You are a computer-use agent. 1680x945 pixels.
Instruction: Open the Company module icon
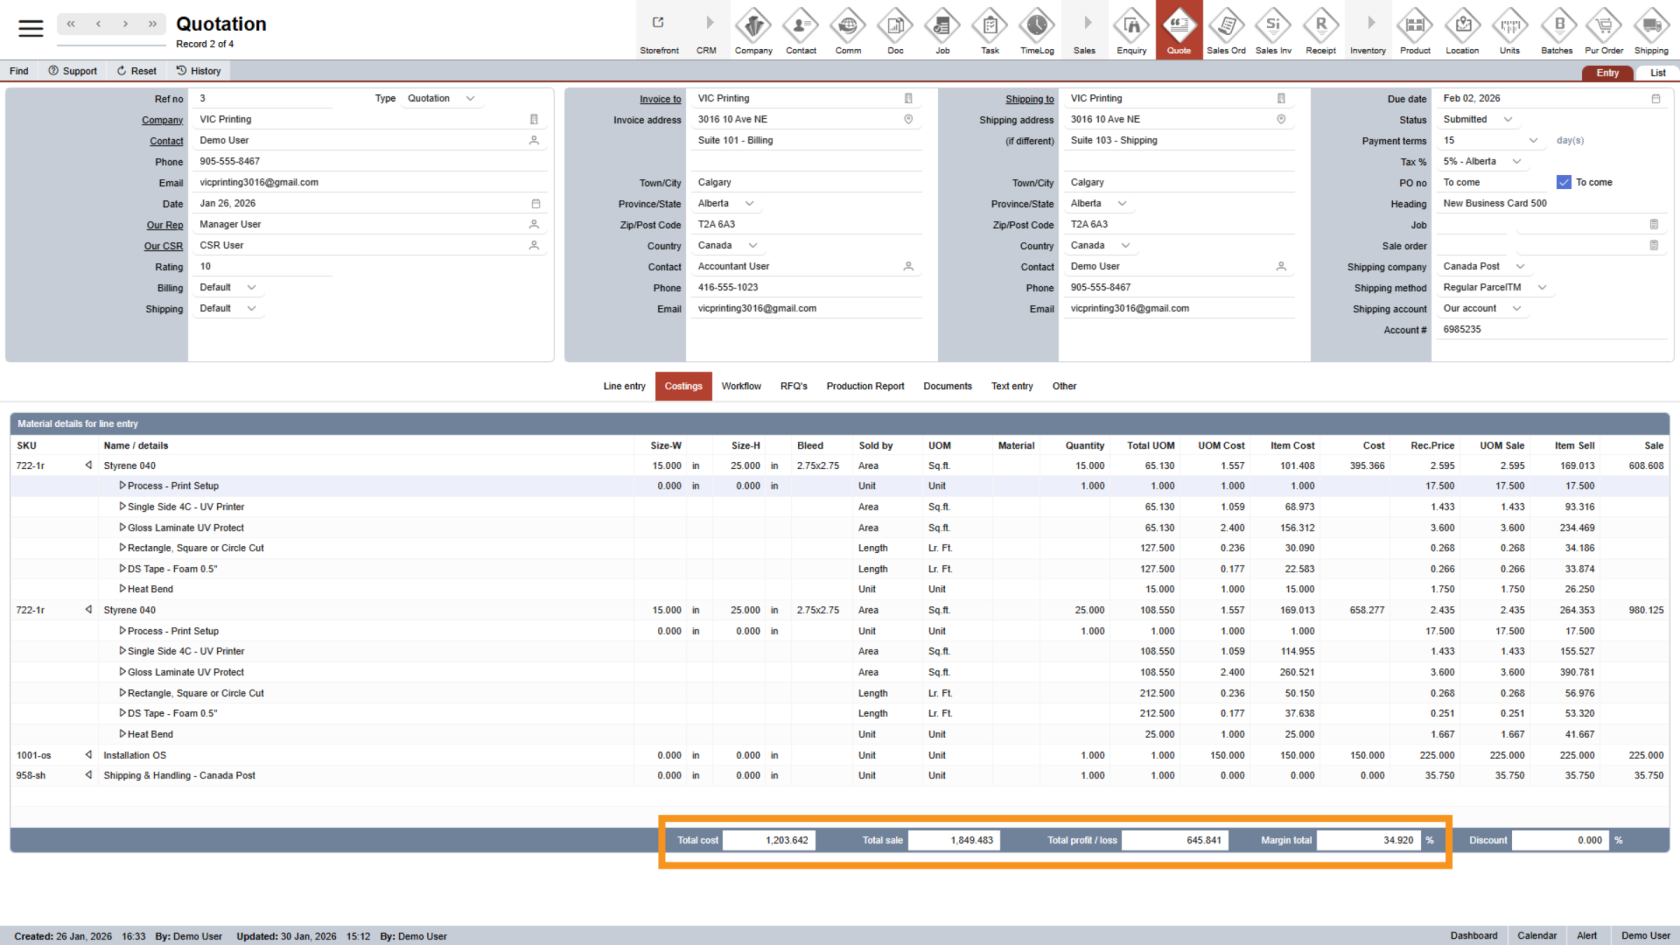tap(753, 29)
